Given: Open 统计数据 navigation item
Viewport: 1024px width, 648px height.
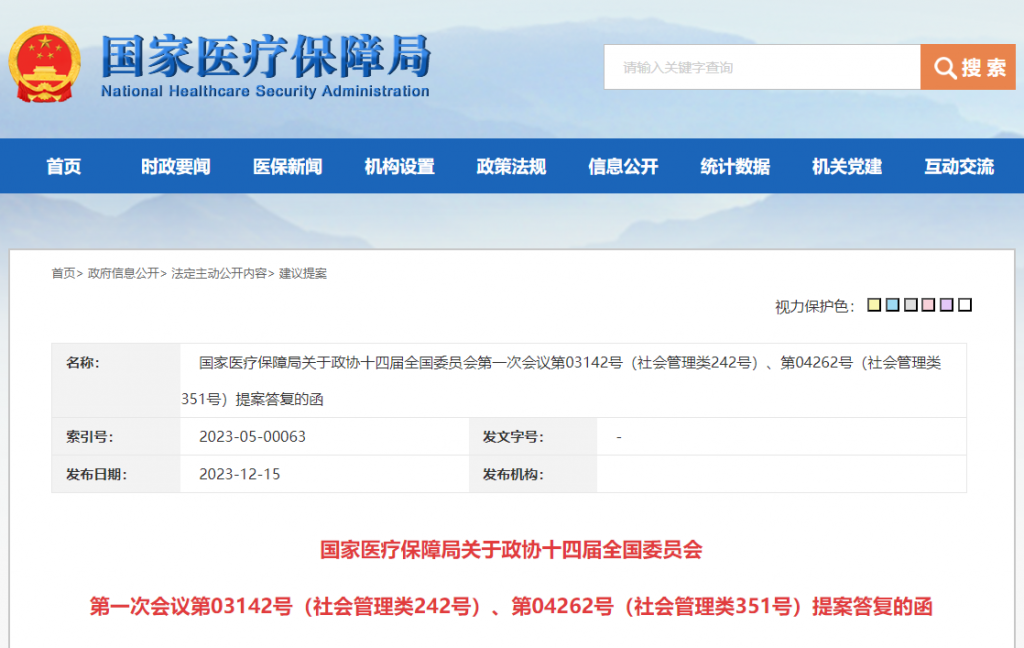Looking at the screenshot, I should tap(735, 167).
